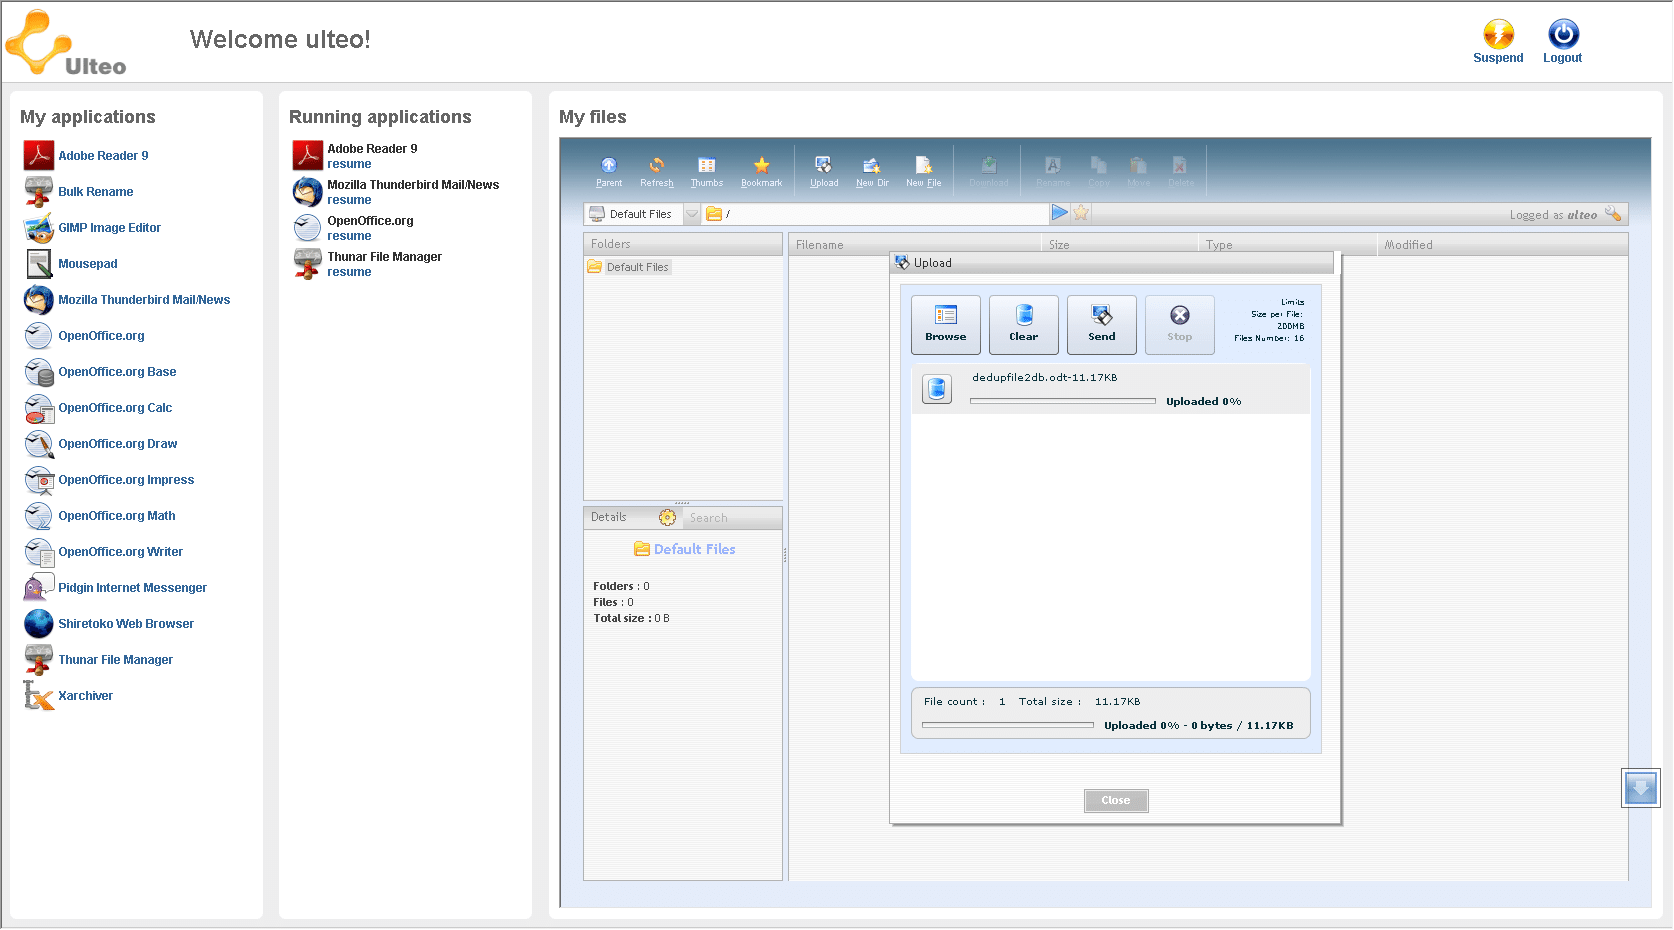
Task: Select Default Files in Folders tree
Action: (637, 267)
